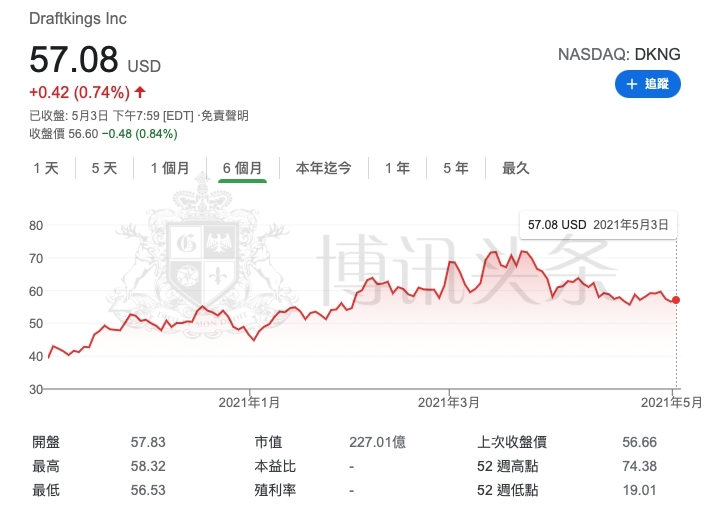
Task: Click the red data point dot on the chart
Action: (676, 300)
